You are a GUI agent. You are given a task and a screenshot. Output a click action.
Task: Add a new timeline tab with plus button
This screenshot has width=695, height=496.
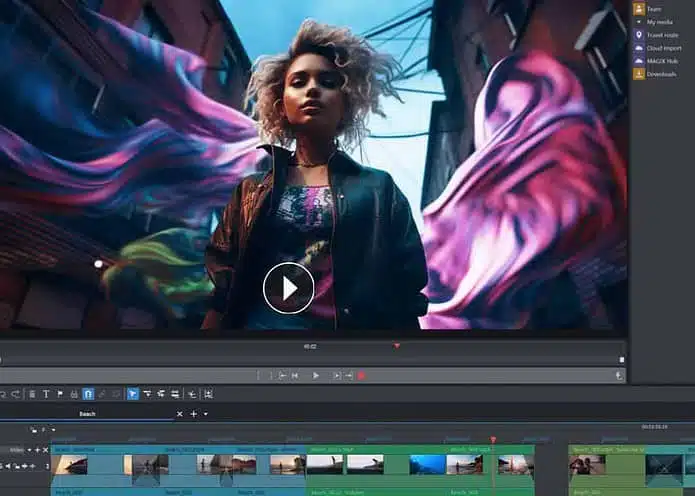(x=194, y=414)
